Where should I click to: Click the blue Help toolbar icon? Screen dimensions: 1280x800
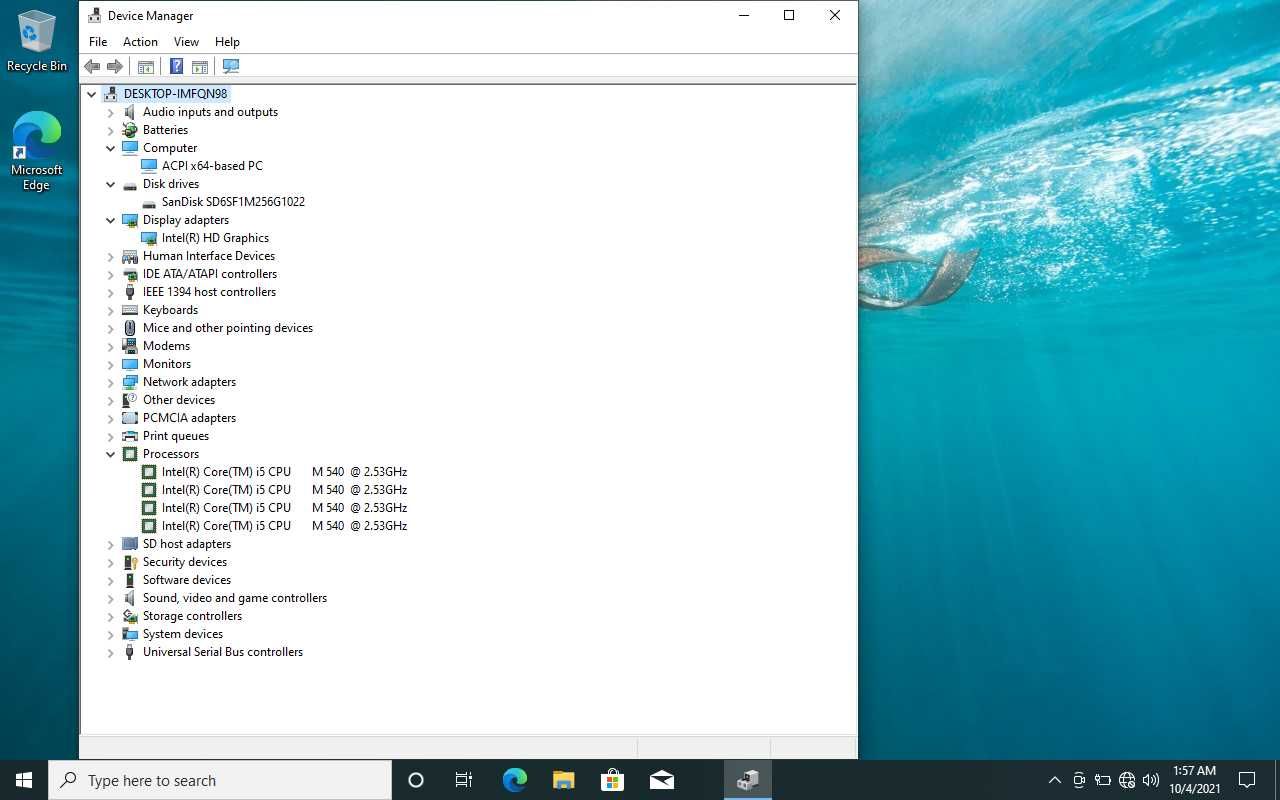(x=176, y=66)
